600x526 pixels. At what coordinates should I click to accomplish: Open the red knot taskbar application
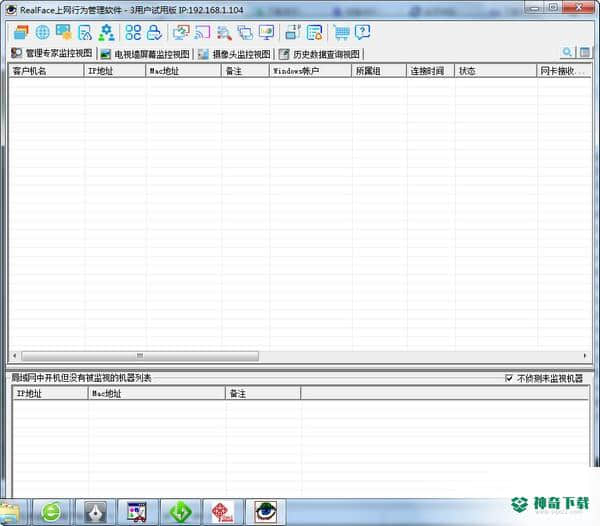[x=223, y=512]
